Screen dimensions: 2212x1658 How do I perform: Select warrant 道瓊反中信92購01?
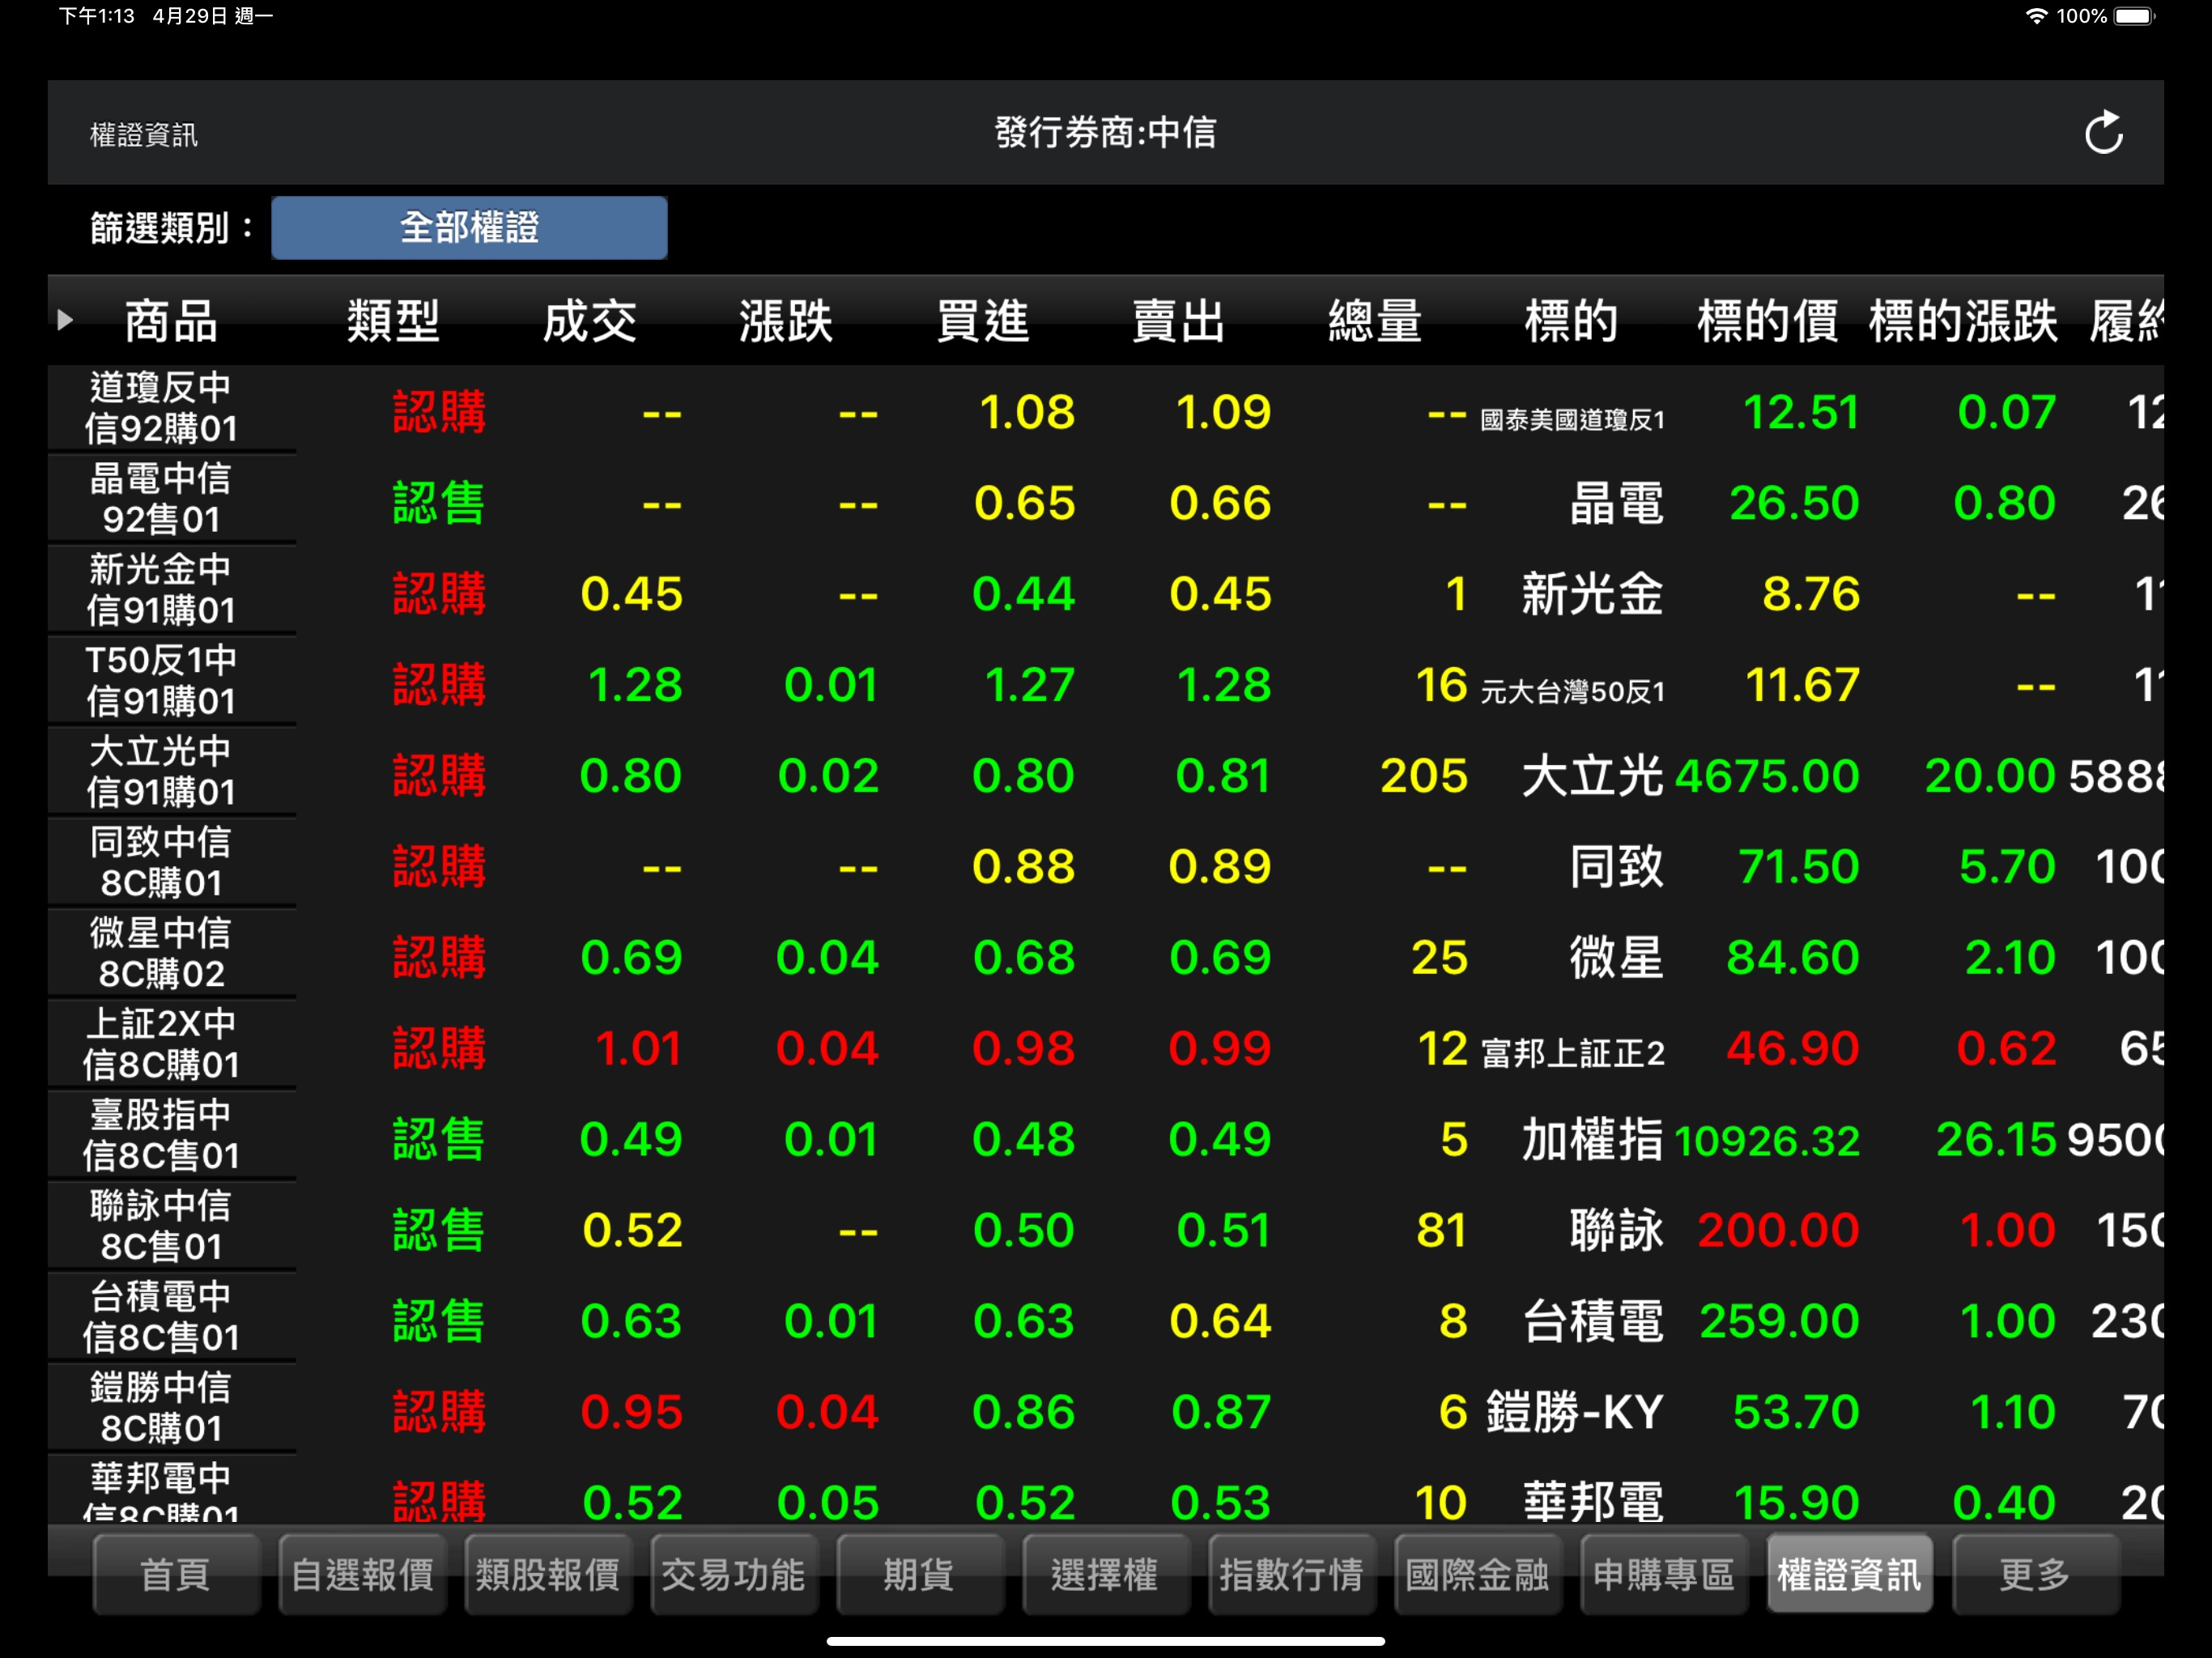pos(161,408)
